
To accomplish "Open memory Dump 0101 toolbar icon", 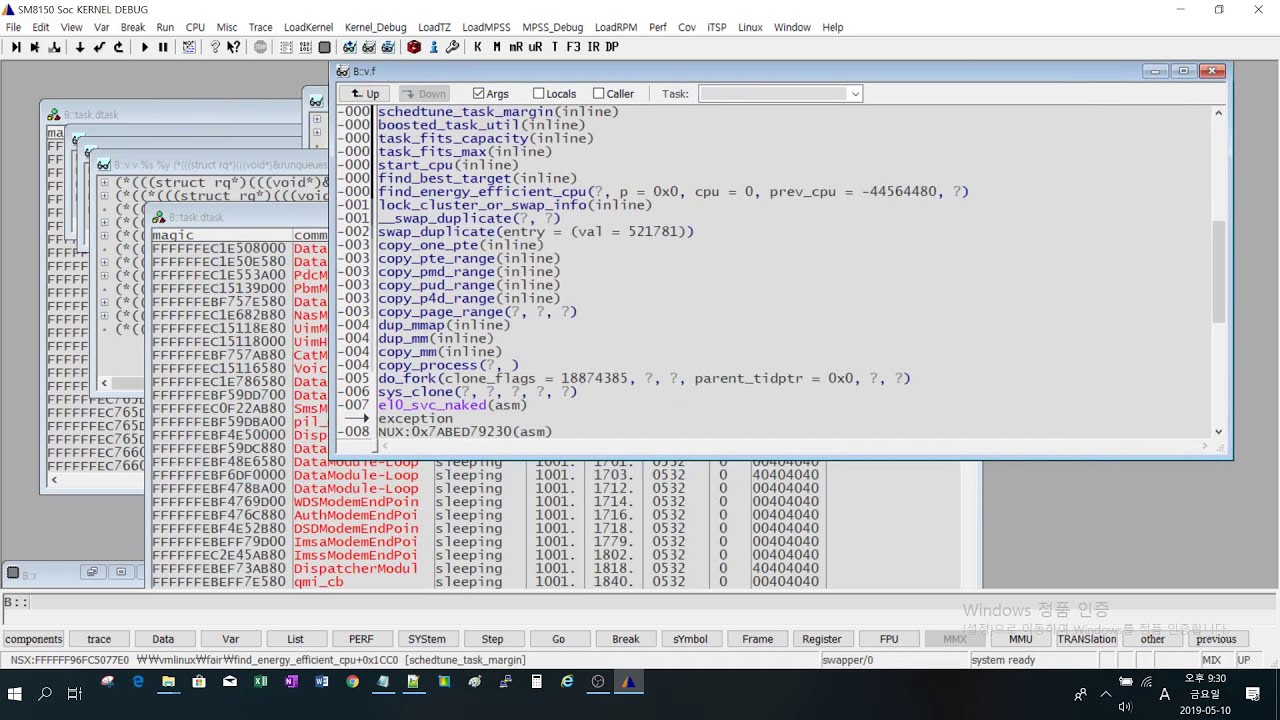I will coord(305,47).
